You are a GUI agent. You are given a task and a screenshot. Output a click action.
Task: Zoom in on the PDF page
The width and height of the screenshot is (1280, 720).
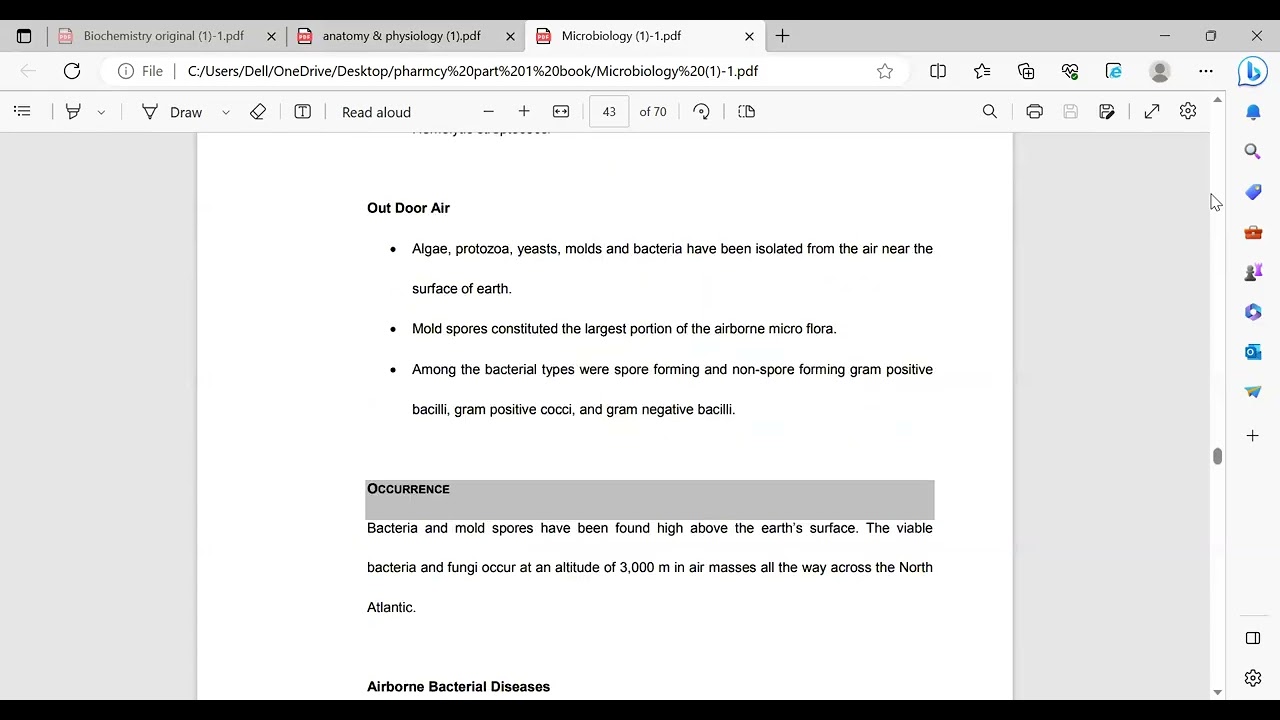(x=524, y=112)
